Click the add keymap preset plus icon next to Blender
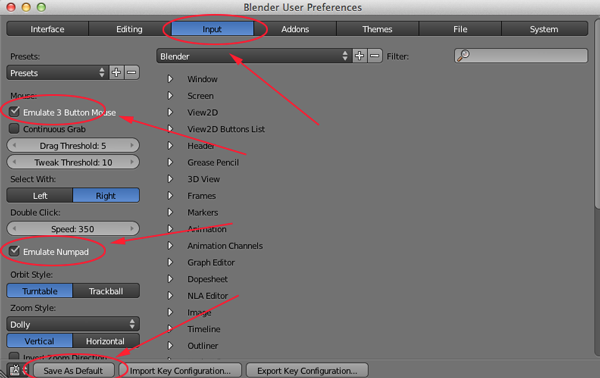Viewport: 600px width, 378px height. point(359,56)
